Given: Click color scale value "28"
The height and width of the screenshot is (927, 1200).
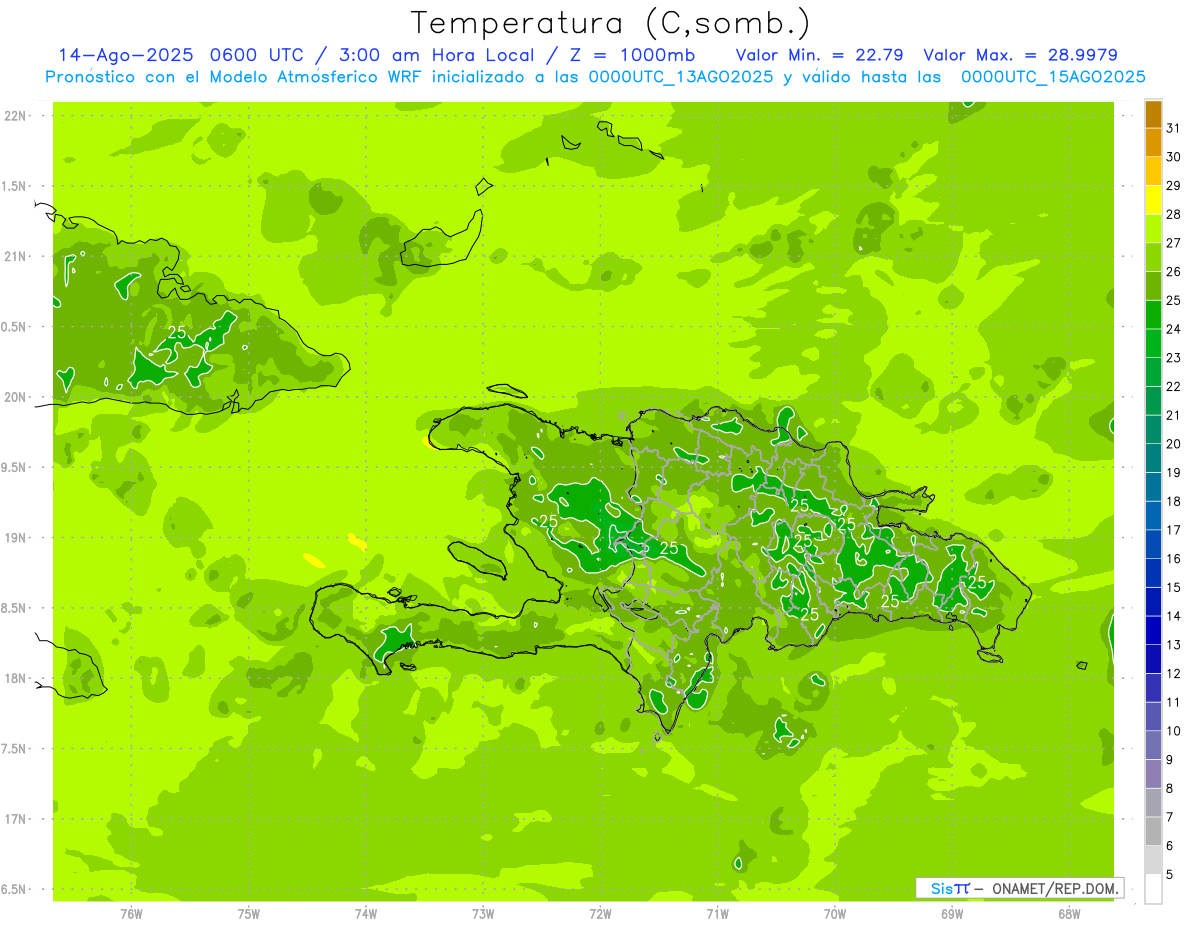Looking at the screenshot, I should pyautogui.click(x=1174, y=214).
